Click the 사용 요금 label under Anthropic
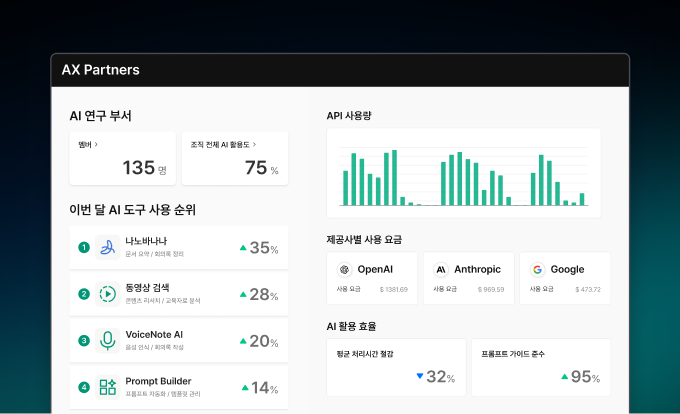This screenshot has height=414, width=680. [445, 289]
